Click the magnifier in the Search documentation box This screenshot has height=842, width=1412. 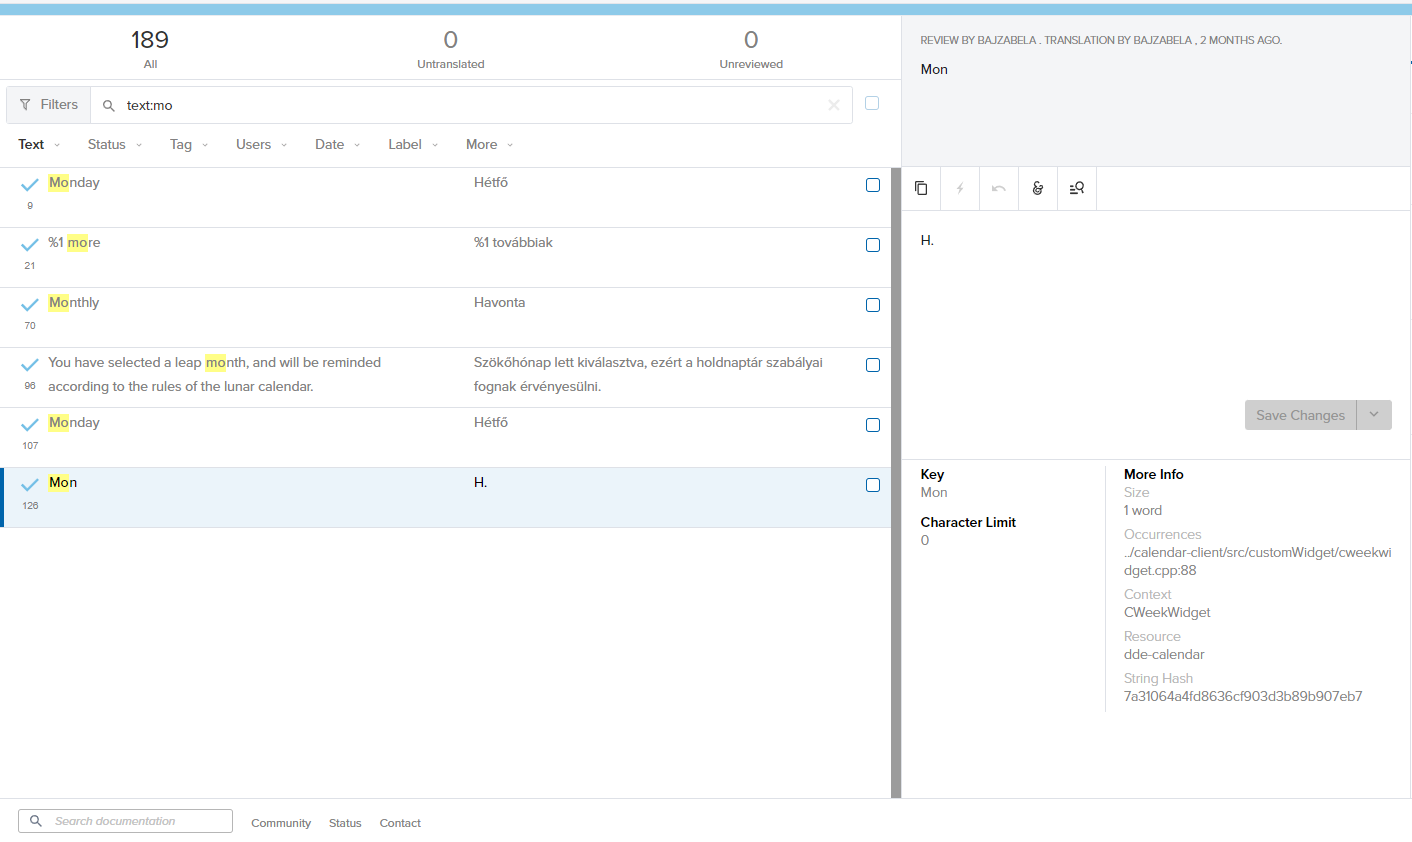point(36,821)
